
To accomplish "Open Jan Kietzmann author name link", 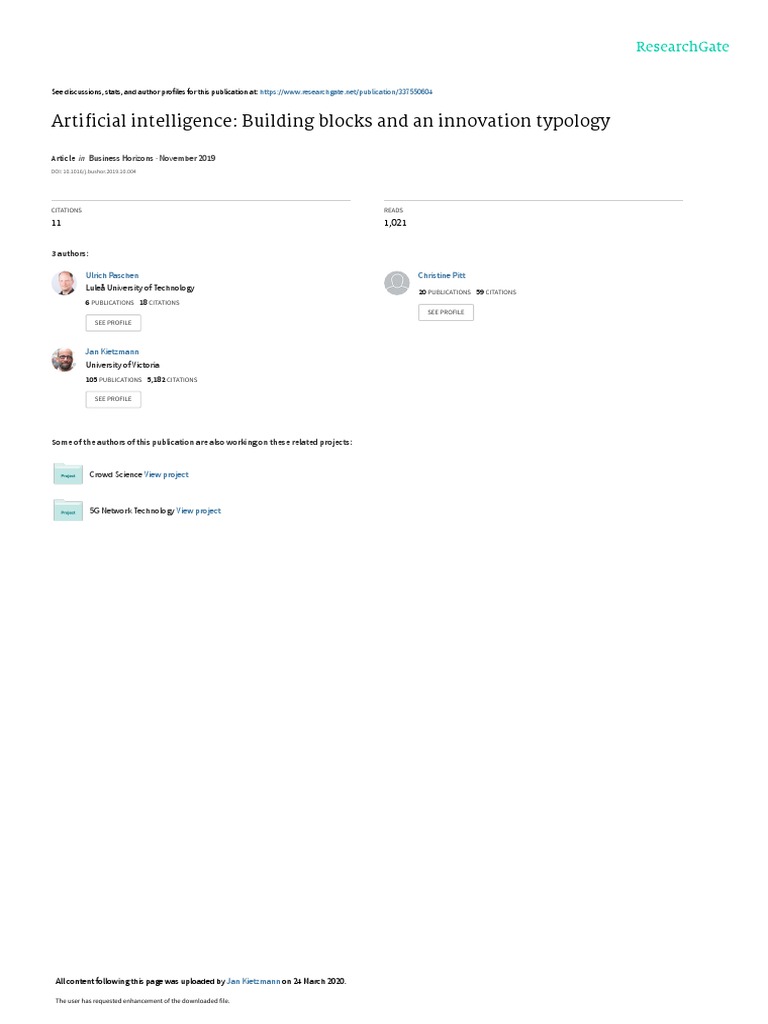I will 112,351.
